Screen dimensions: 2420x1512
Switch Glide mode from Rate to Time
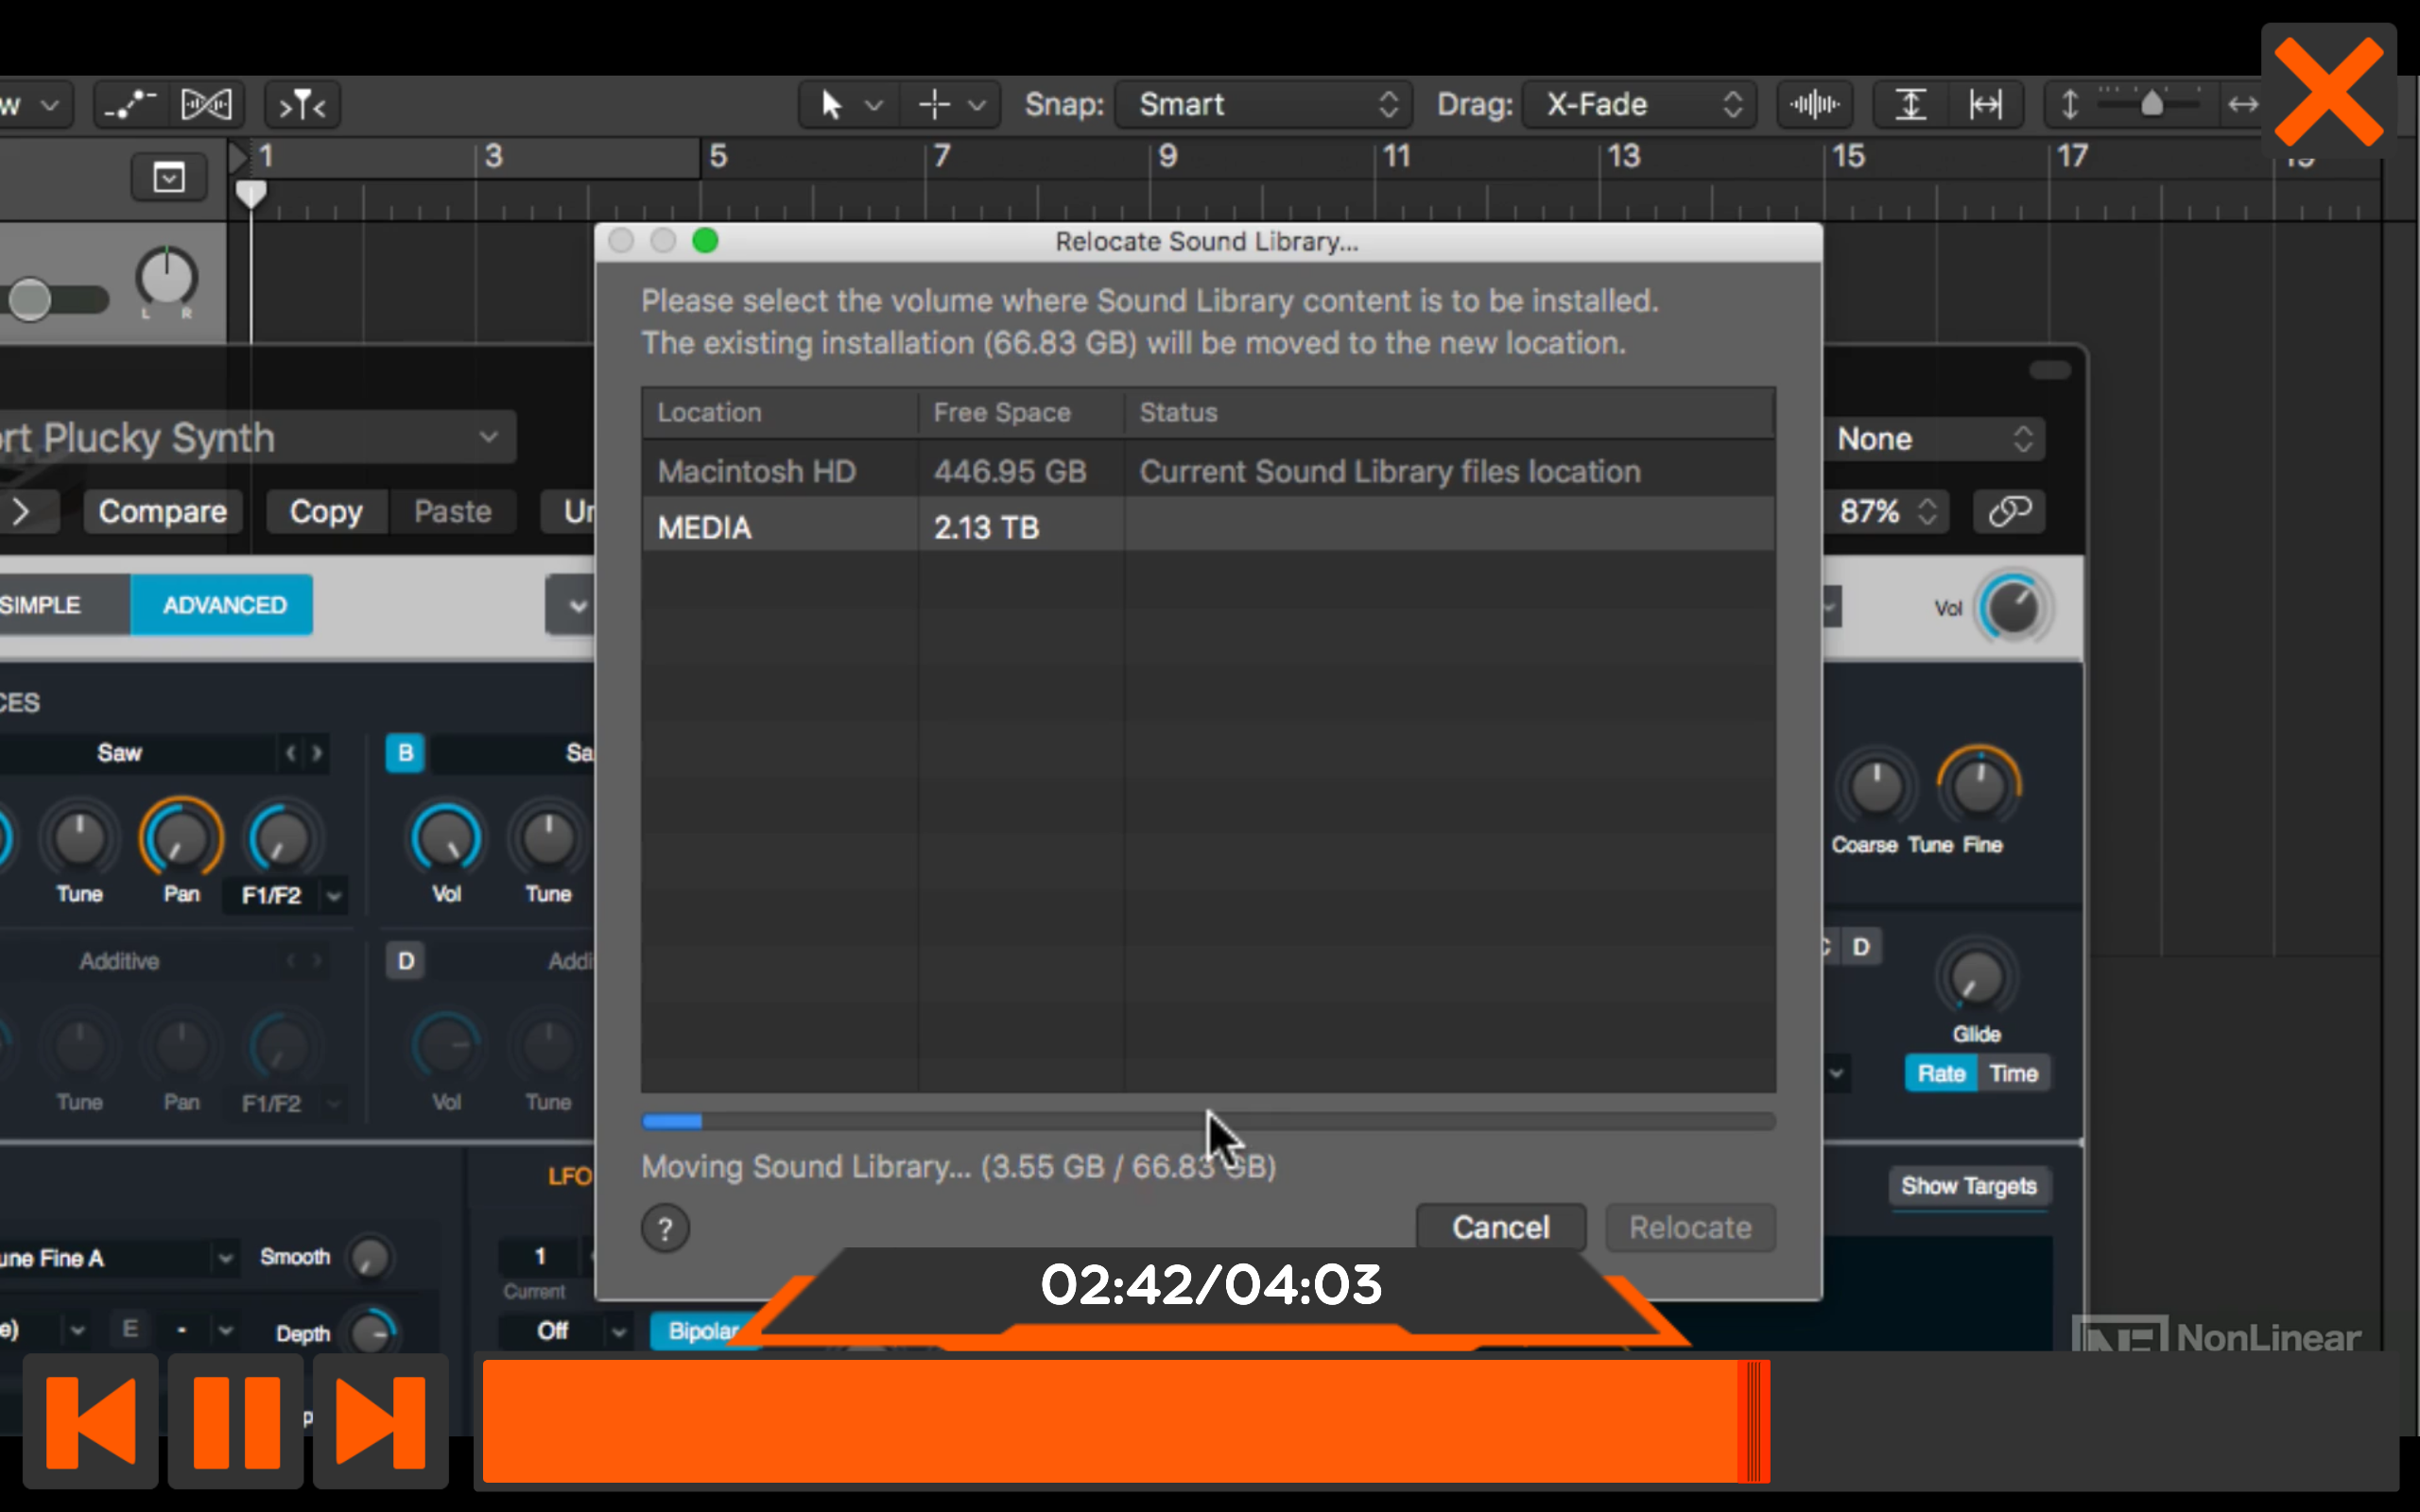tap(2014, 1073)
